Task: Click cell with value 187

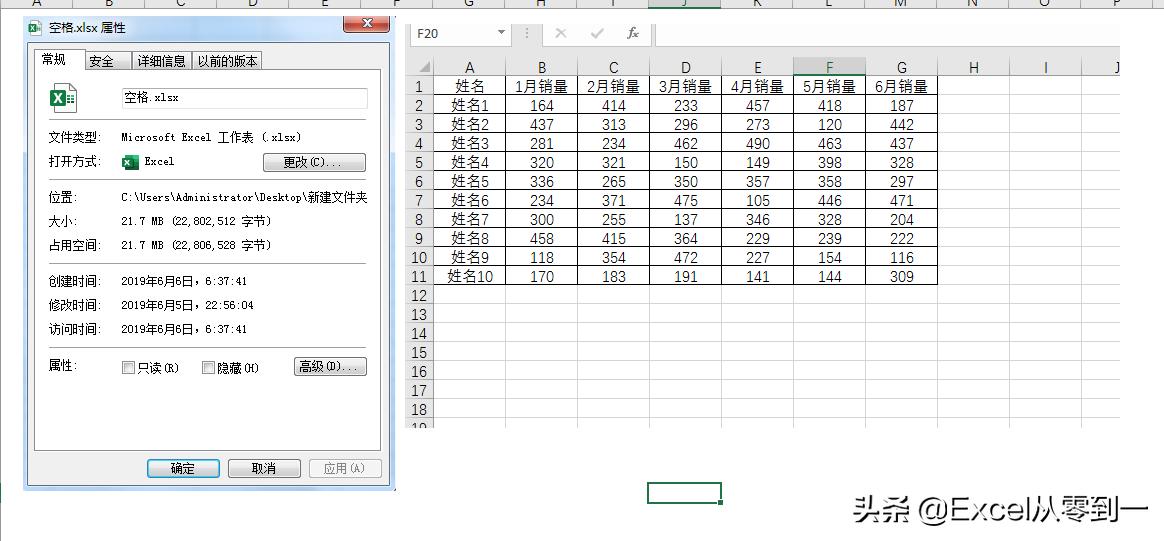Action: [902, 105]
